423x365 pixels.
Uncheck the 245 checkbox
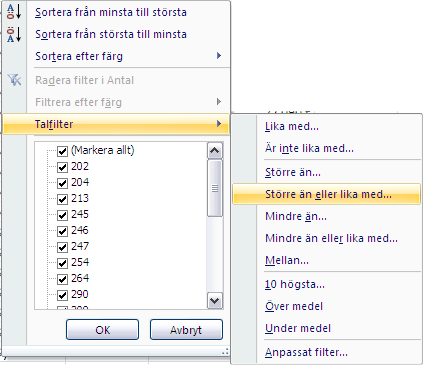tap(62, 215)
